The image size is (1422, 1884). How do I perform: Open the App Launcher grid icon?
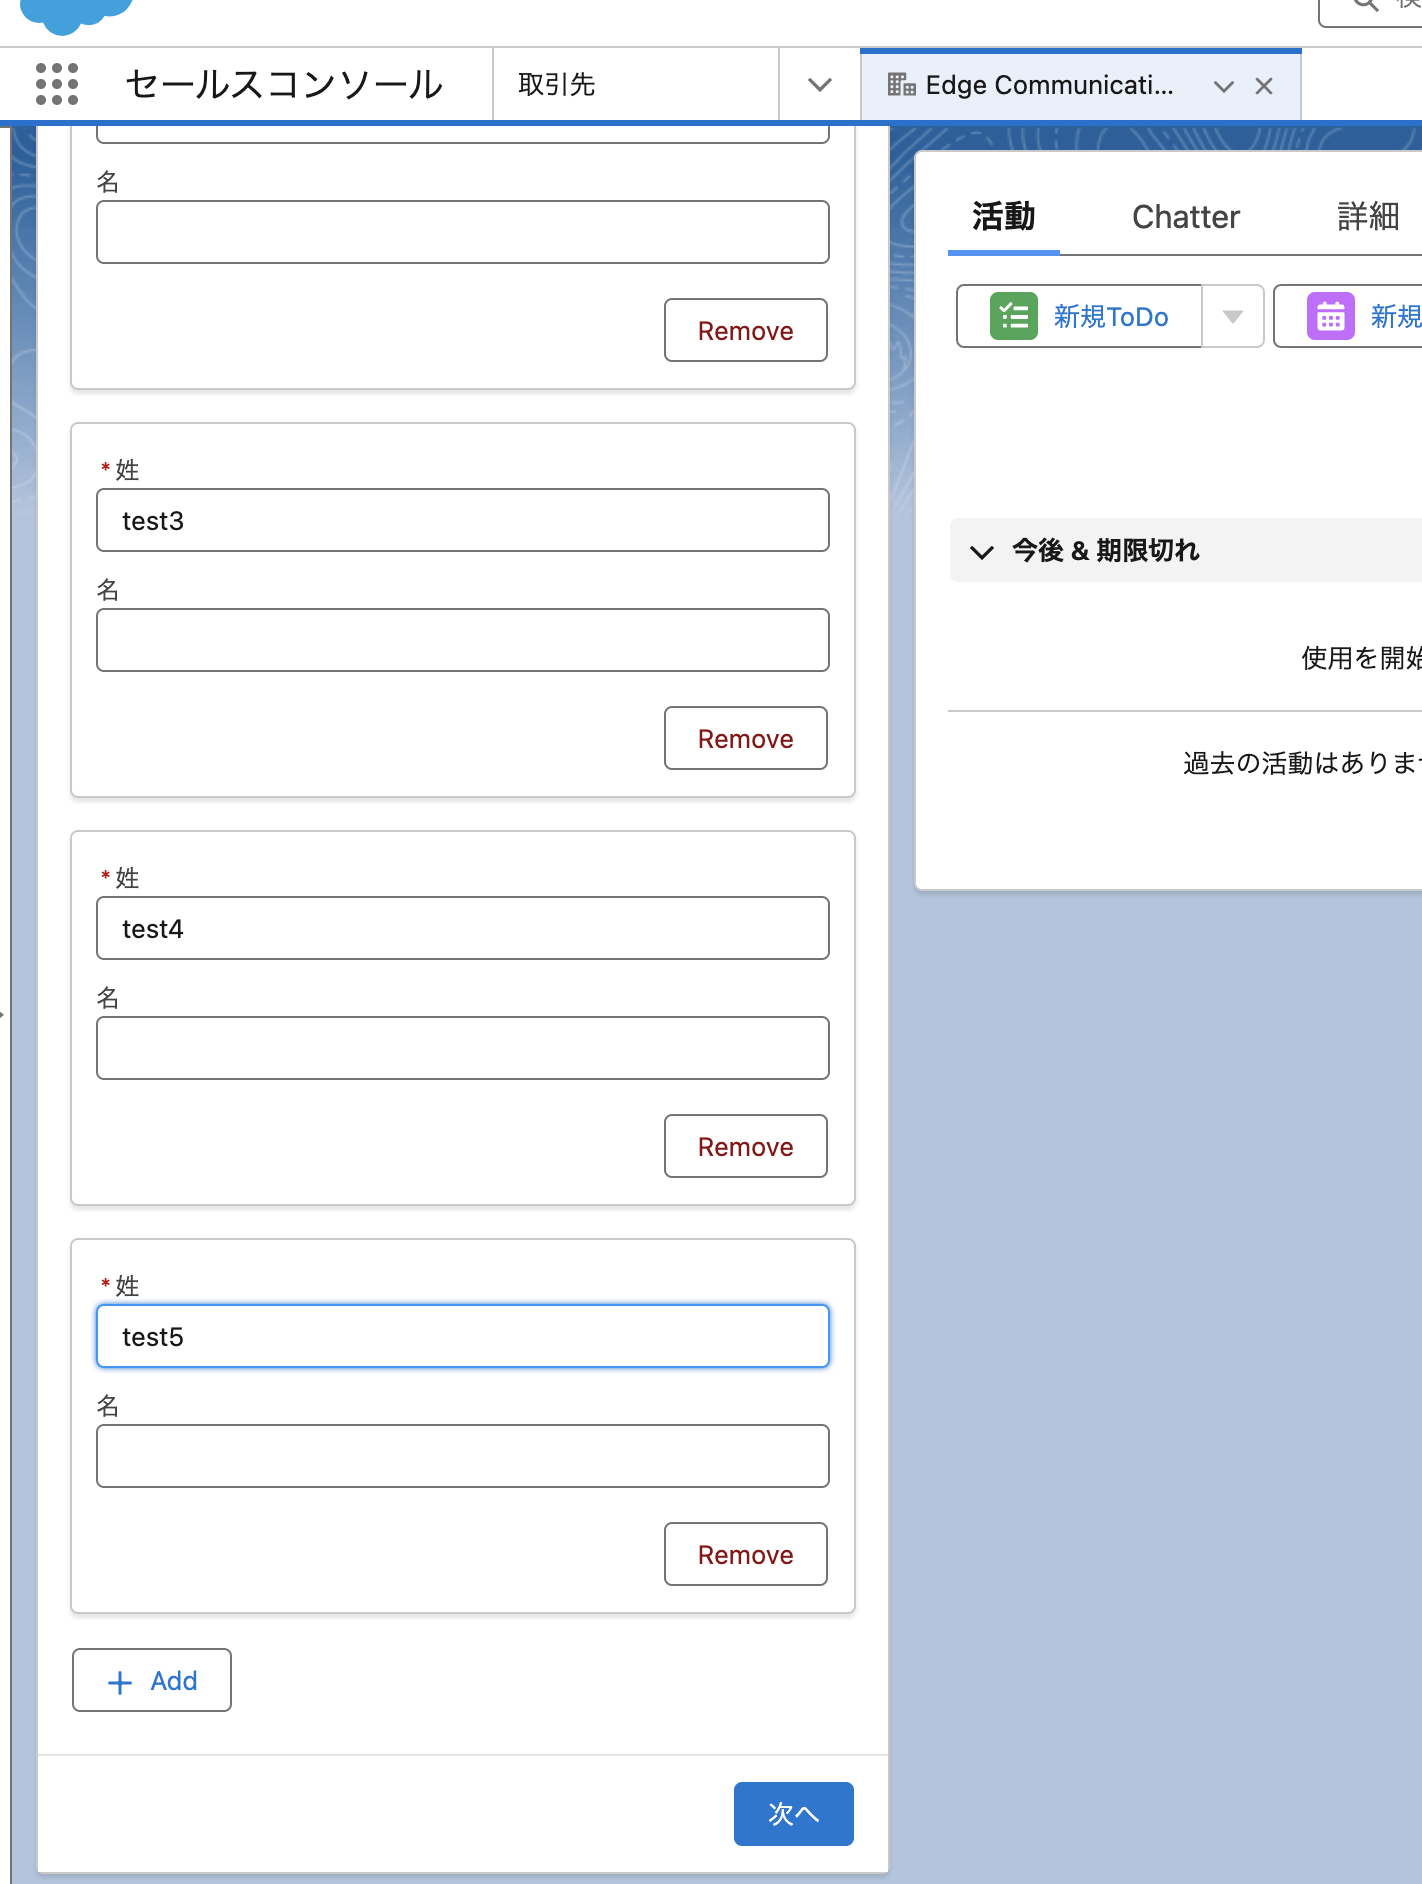coord(57,84)
